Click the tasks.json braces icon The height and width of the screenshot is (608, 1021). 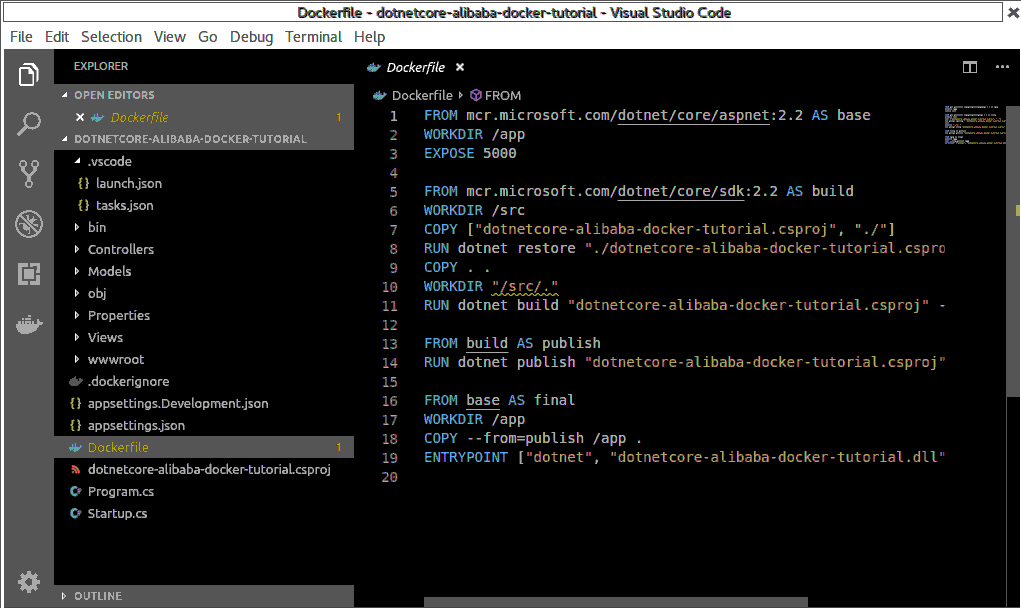coord(83,205)
